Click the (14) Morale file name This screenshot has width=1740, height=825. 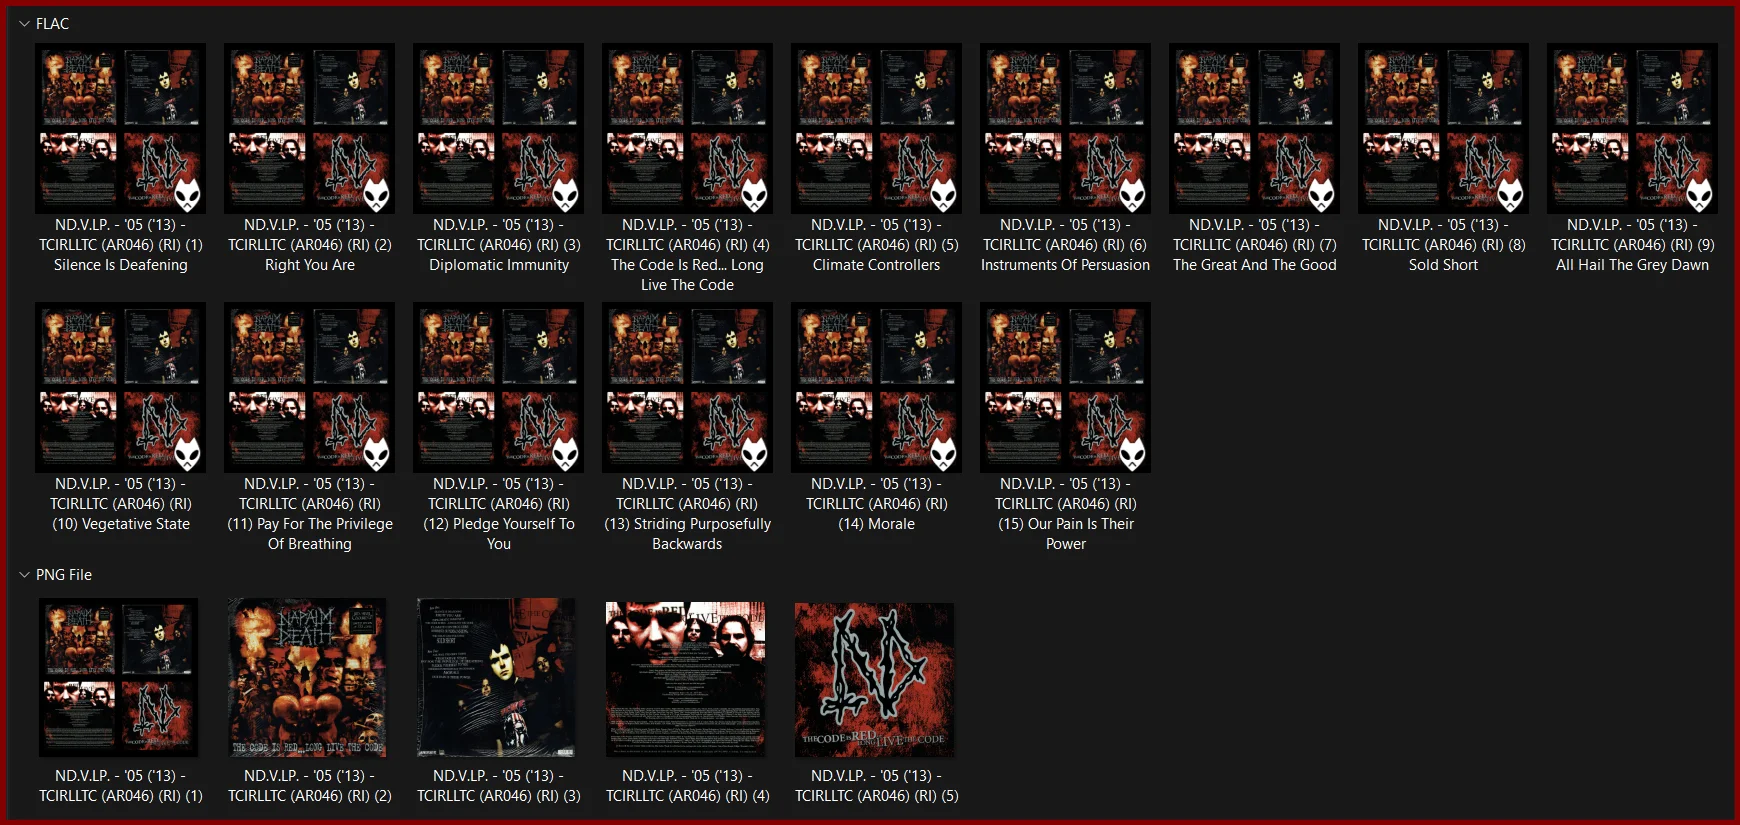click(x=877, y=504)
